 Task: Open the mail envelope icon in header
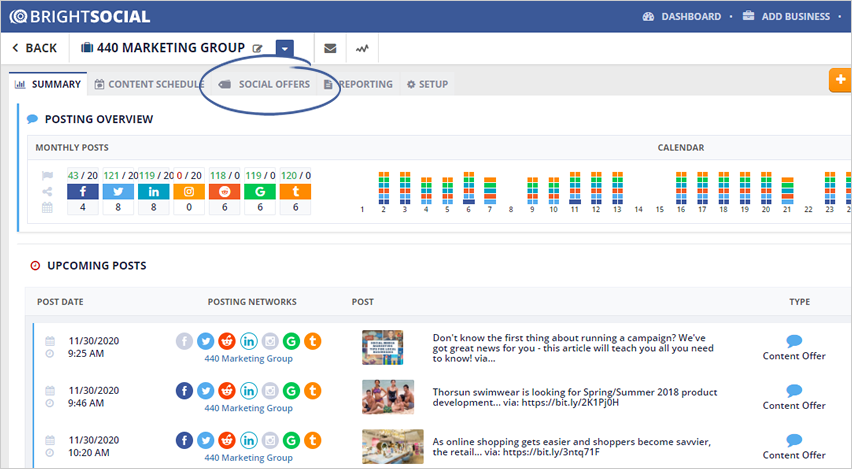click(330, 48)
